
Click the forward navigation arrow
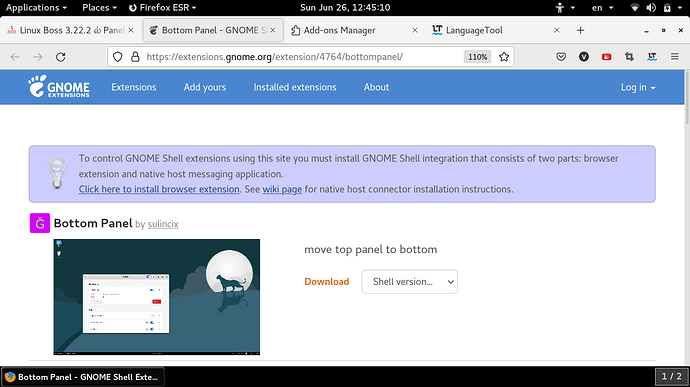tap(38, 57)
